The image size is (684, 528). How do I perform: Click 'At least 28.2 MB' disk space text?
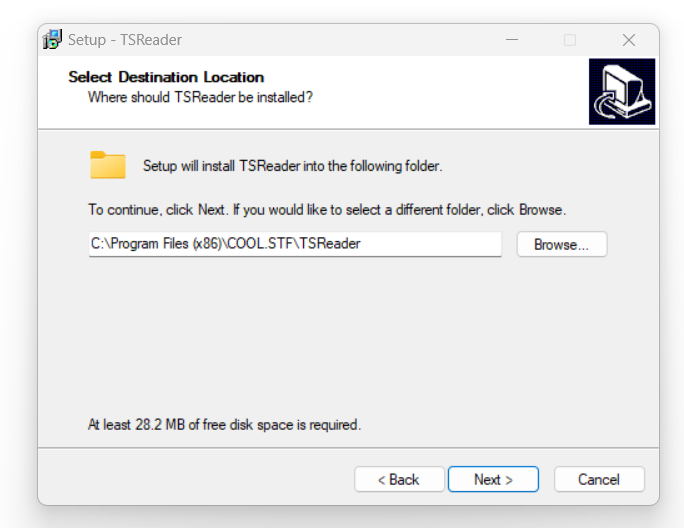pyautogui.click(x=224, y=425)
